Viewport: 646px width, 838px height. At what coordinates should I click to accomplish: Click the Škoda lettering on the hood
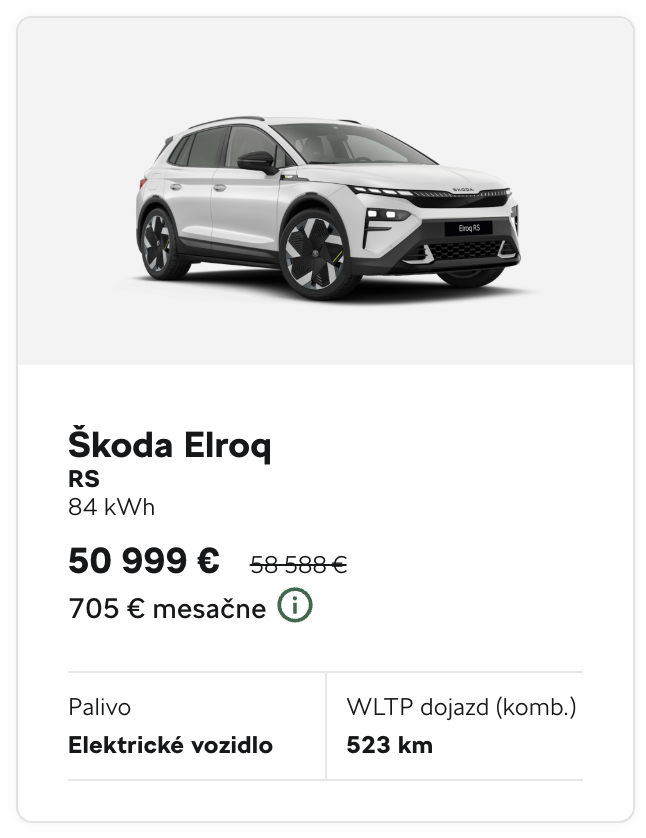pos(461,188)
